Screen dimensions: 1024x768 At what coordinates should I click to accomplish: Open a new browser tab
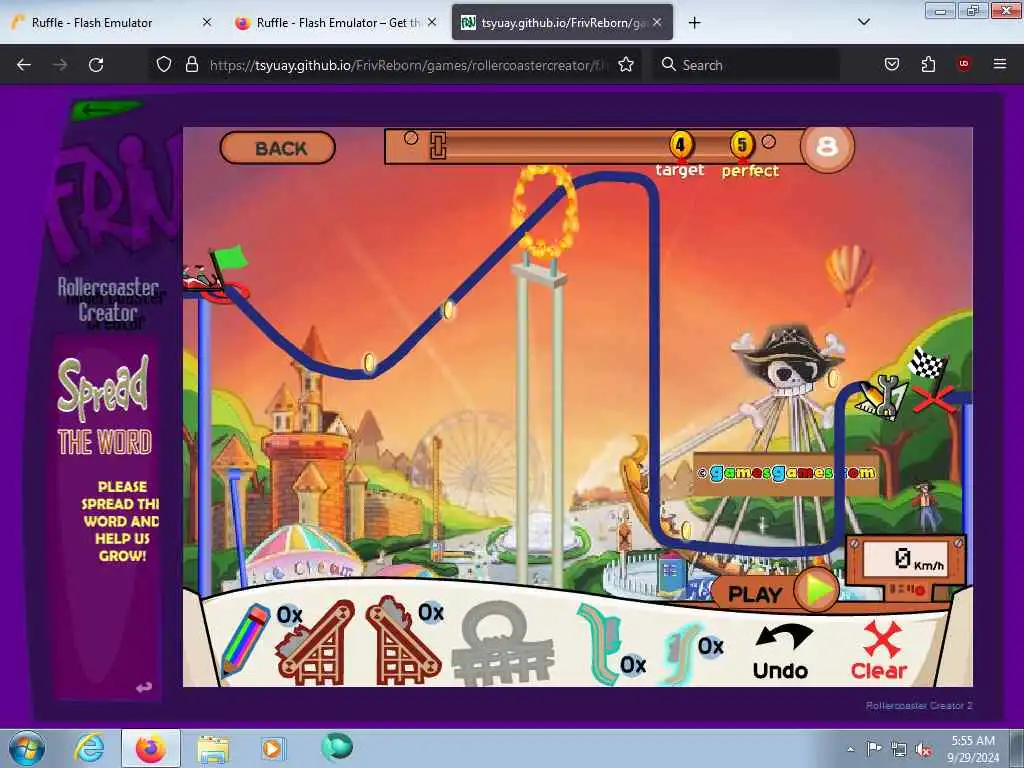(694, 23)
